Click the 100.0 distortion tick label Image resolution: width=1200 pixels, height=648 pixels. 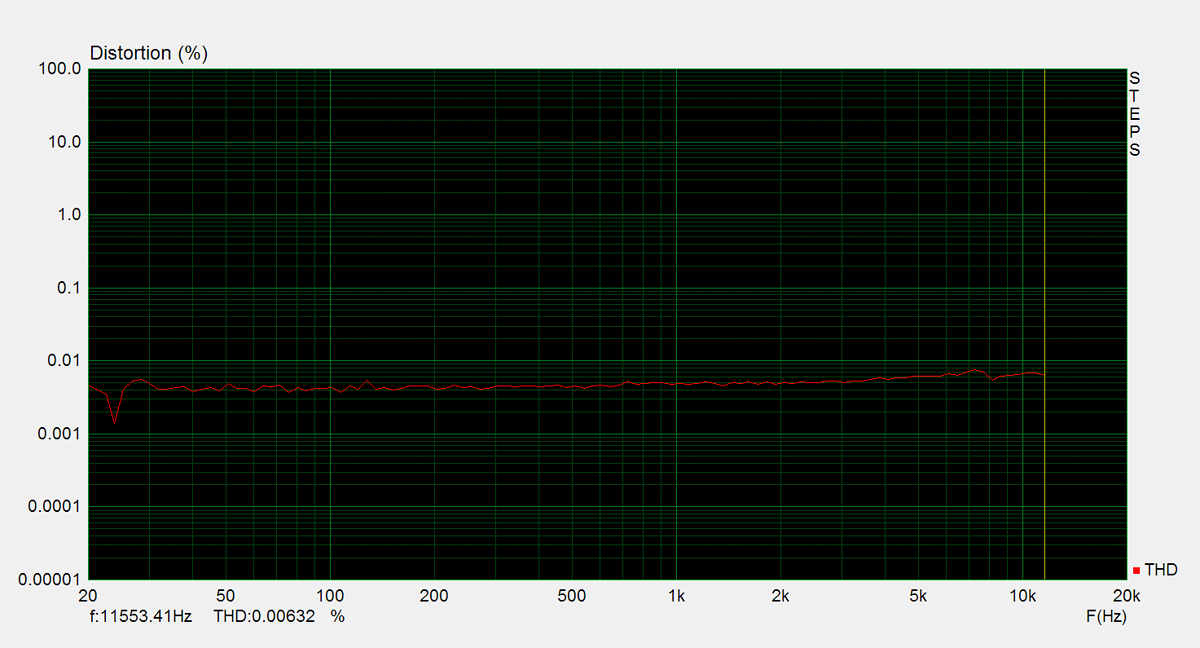click(x=60, y=69)
